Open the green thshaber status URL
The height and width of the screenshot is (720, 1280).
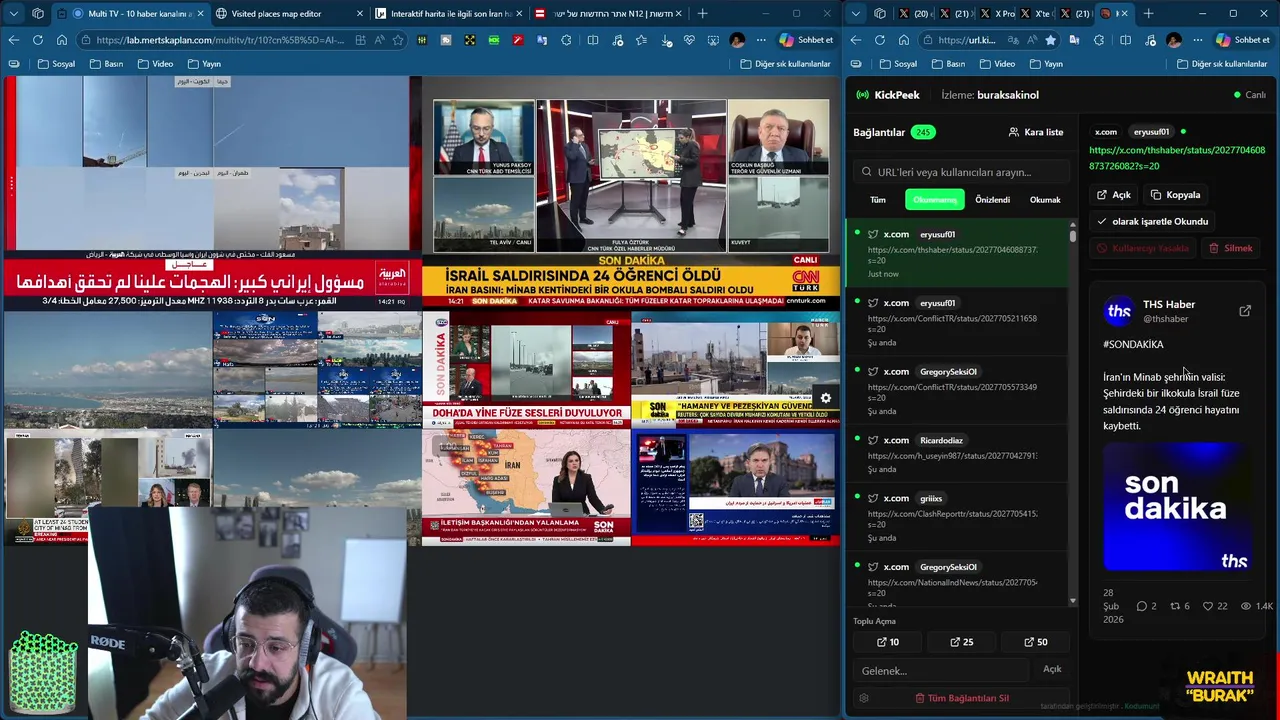(1177, 158)
